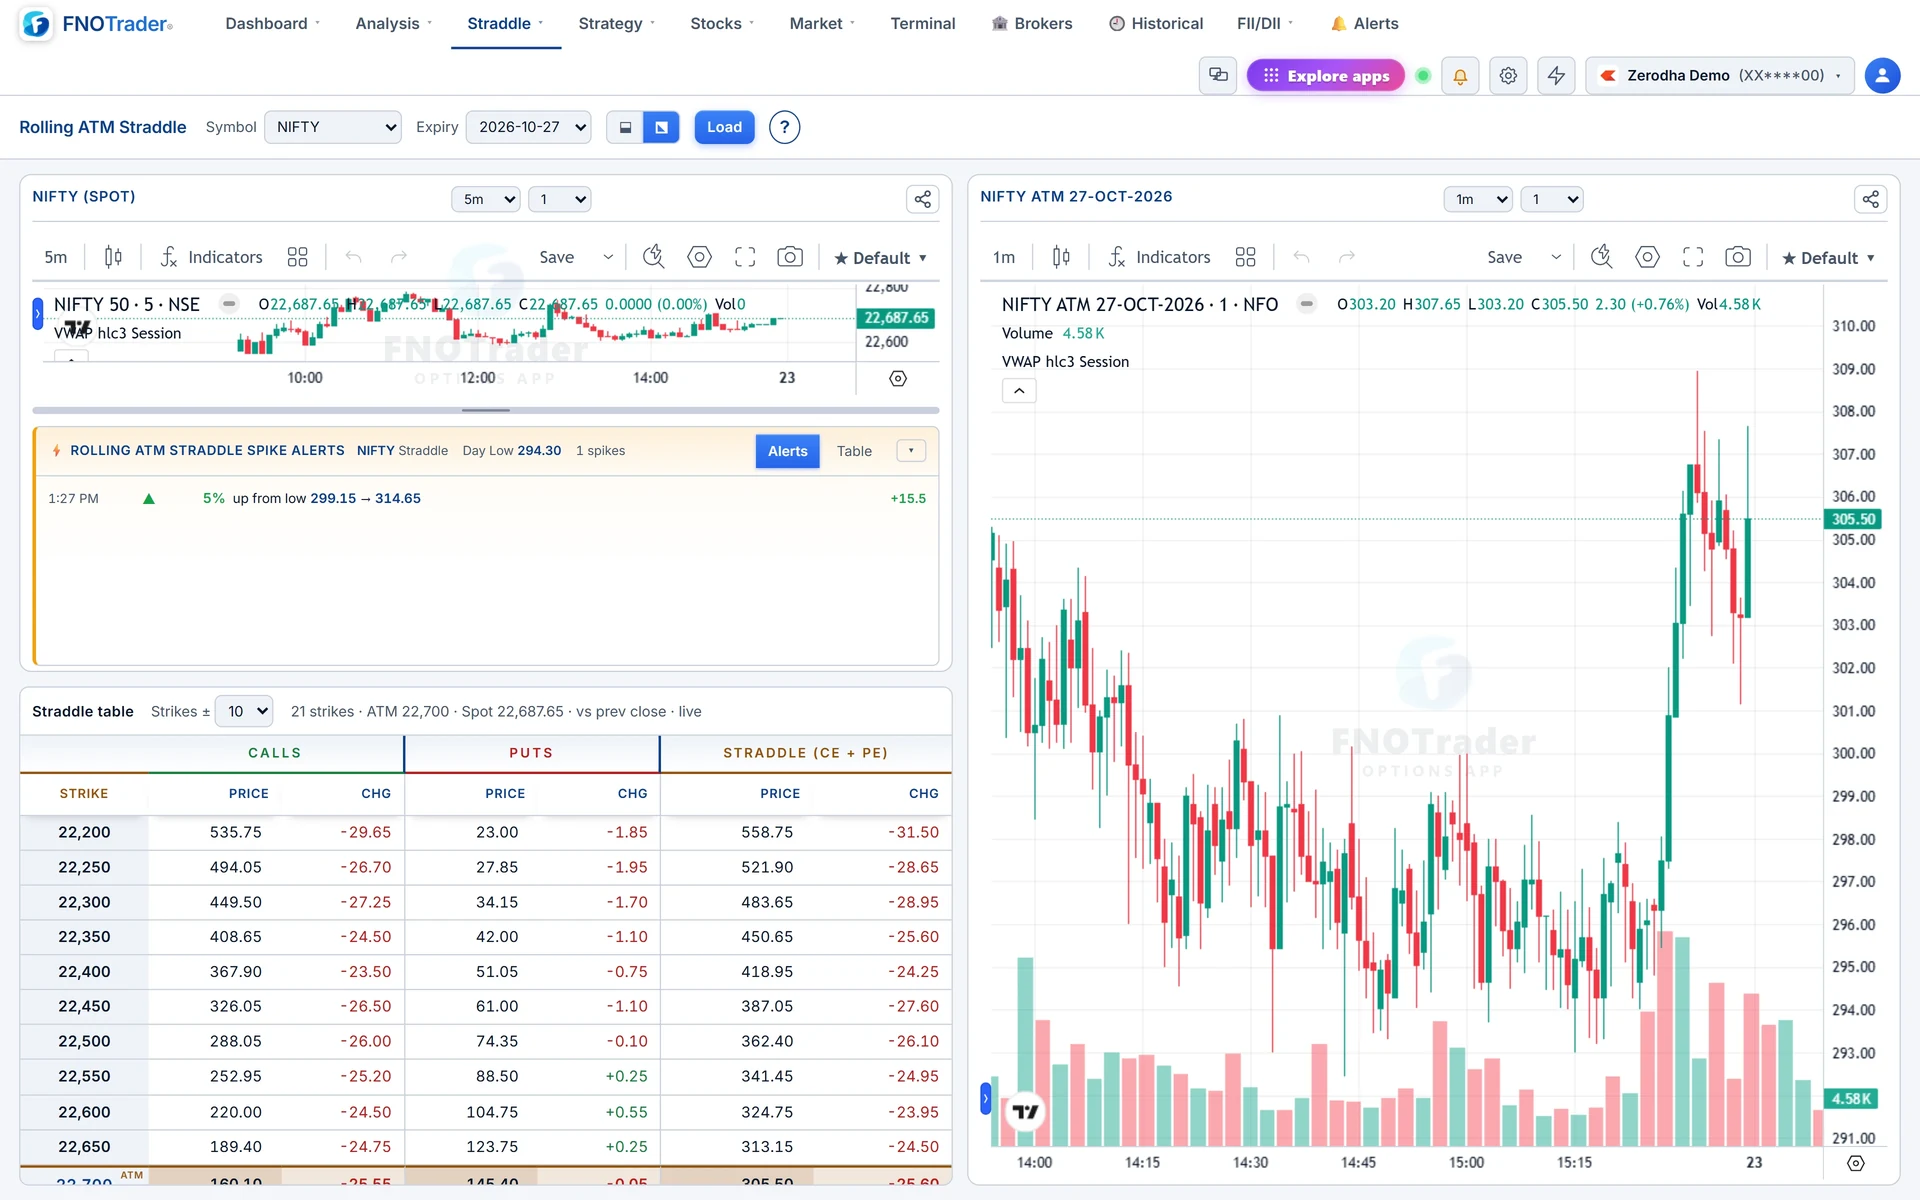This screenshot has width=1920, height=1200.
Task: Open Indicators in ATM straddle chart toolbar
Action: tap(1160, 257)
